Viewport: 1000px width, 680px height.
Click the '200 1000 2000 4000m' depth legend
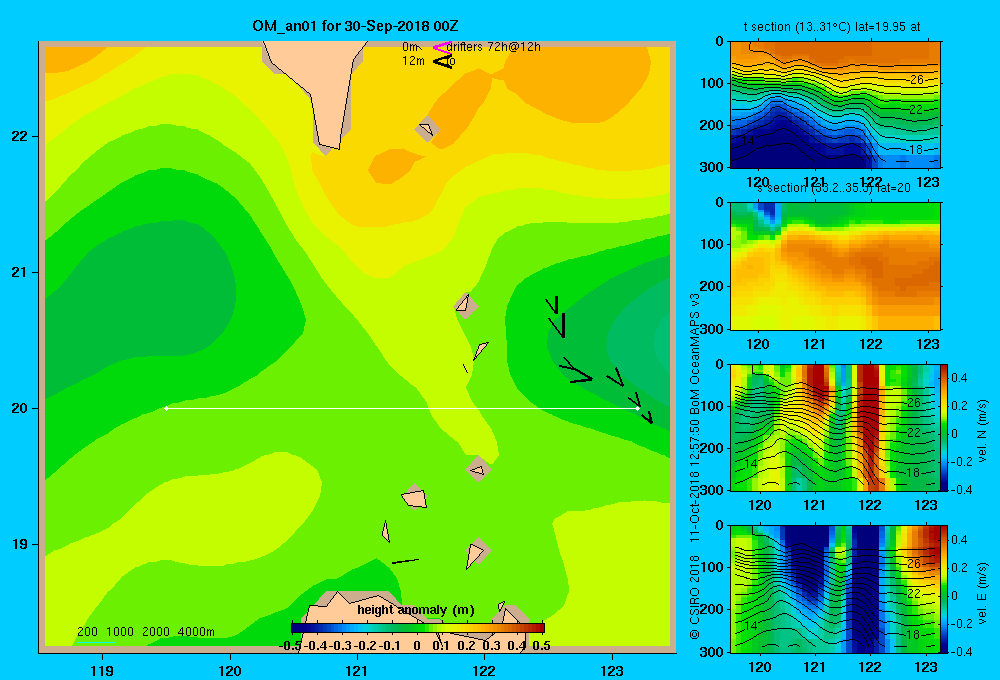click(145, 632)
